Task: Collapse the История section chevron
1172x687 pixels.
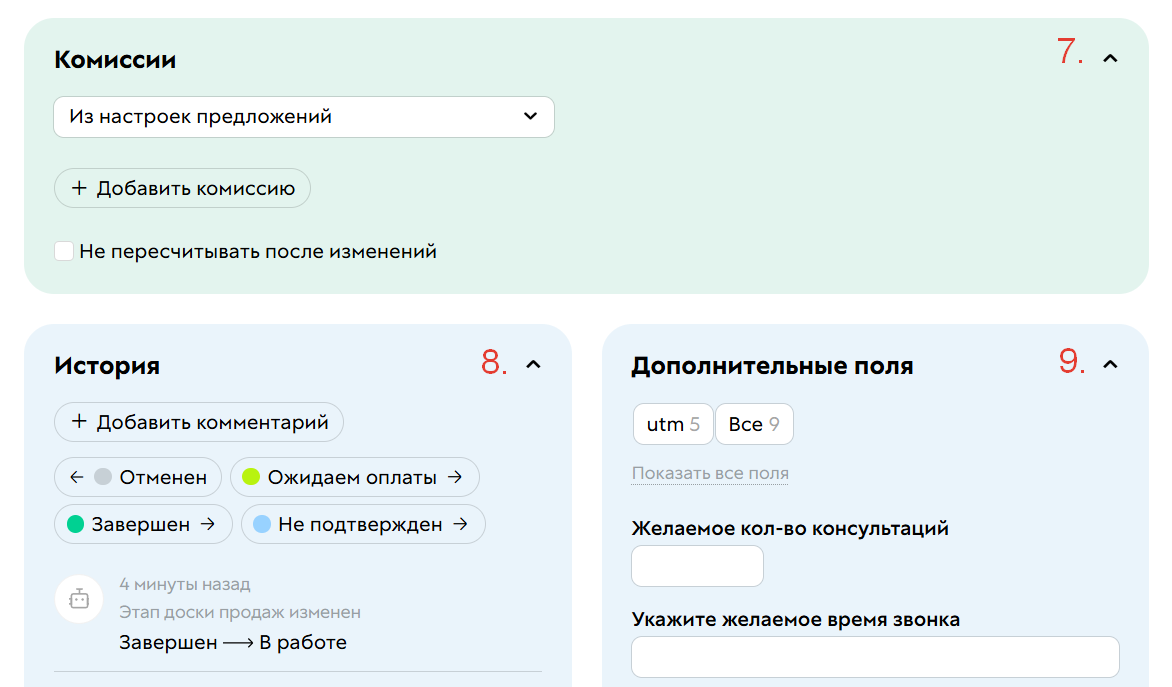Action: click(533, 365)
